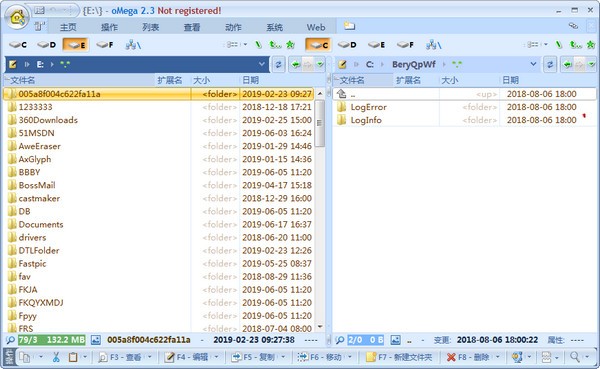Screen dimensions: 600x369
Task: Select the LogError folder in right panel
Action: [x=368, y=107]
